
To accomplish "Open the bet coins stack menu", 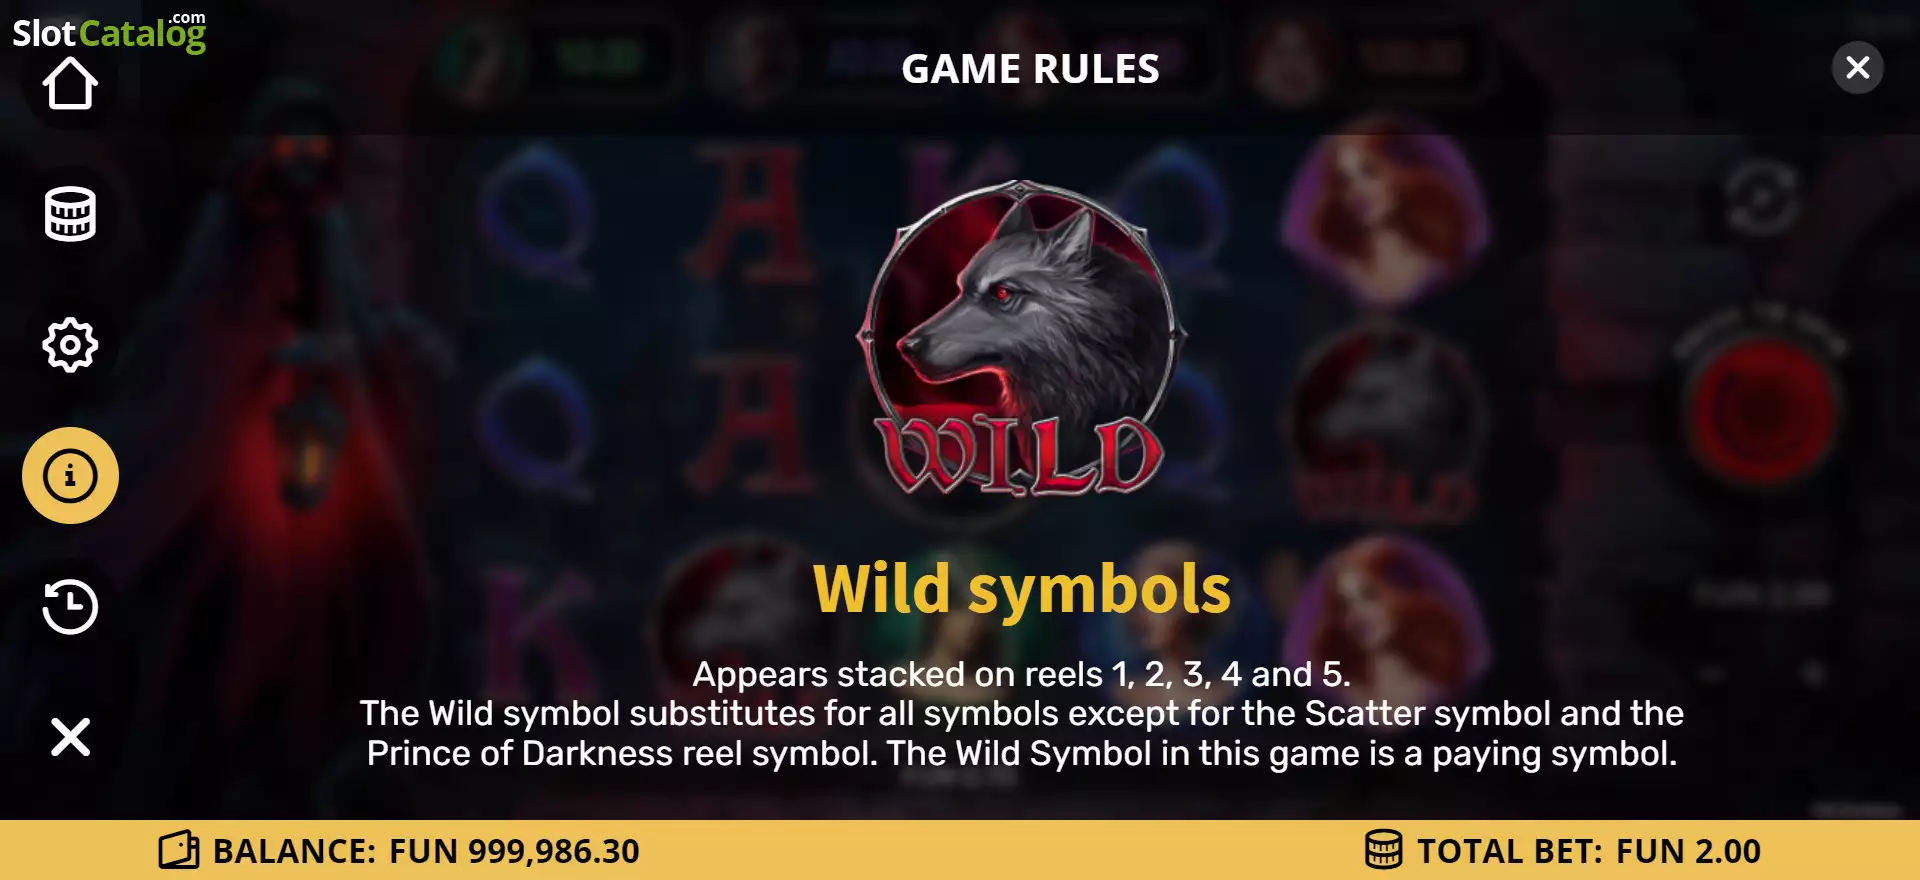I will [70, 214].
